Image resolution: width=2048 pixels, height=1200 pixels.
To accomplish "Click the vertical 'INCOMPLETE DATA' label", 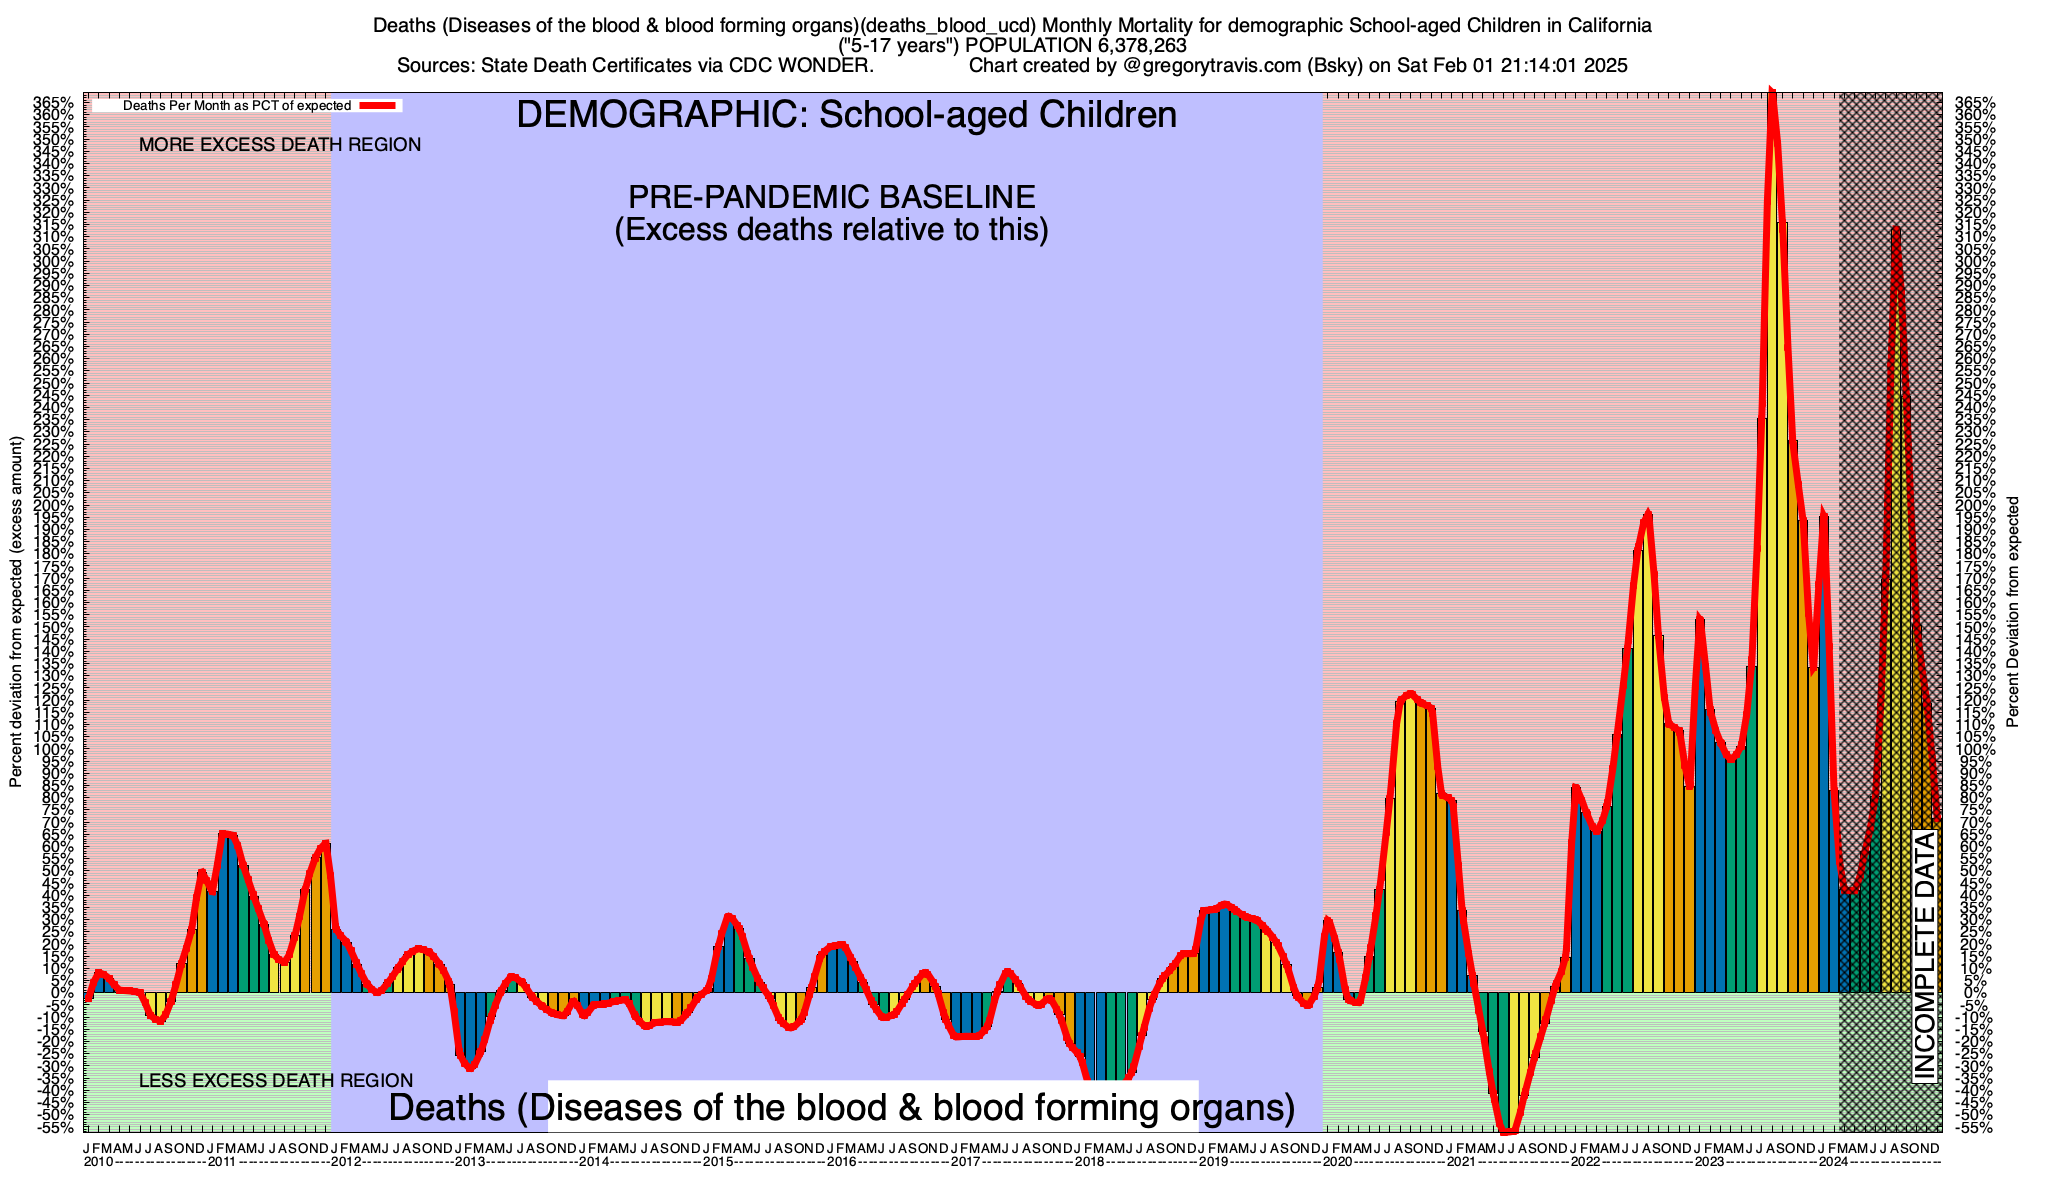I will (1924, 956).
